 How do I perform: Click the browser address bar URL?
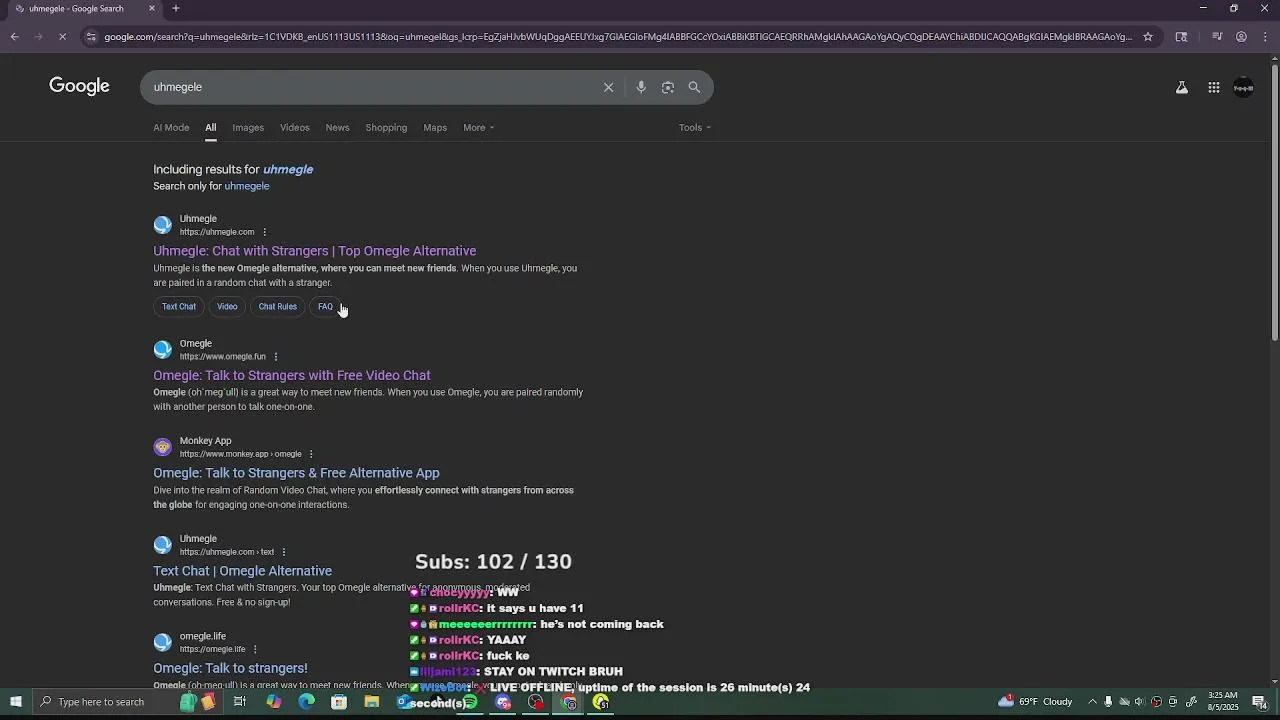click(618, 37)
